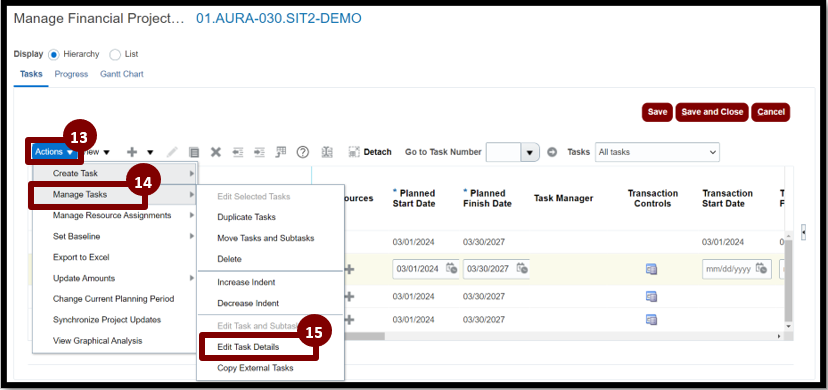Choose Export to Excel
Viewport: 828px width, 390px height.
click(x=115, y=257)
